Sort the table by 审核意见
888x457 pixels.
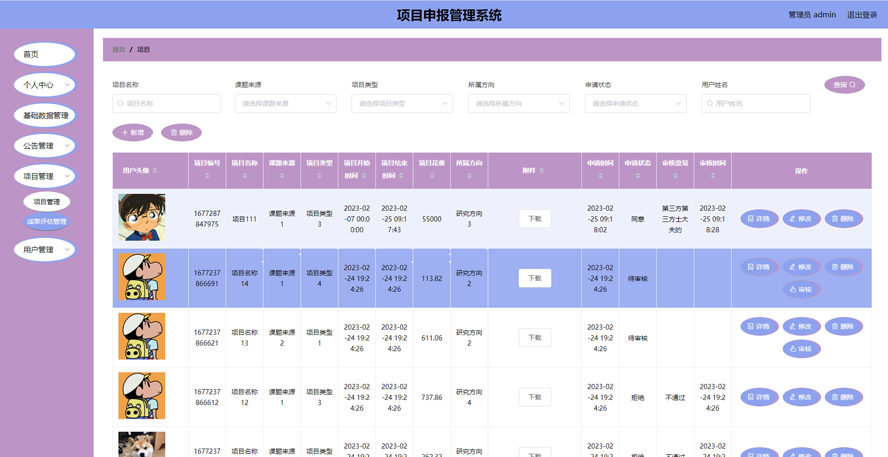675,170
